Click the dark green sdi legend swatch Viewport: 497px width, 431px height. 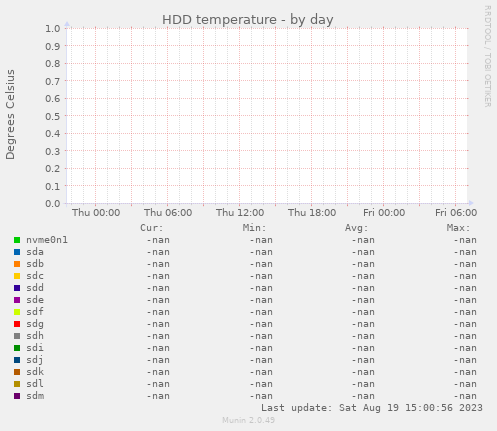pyautogui.click(x=17, y=348)
